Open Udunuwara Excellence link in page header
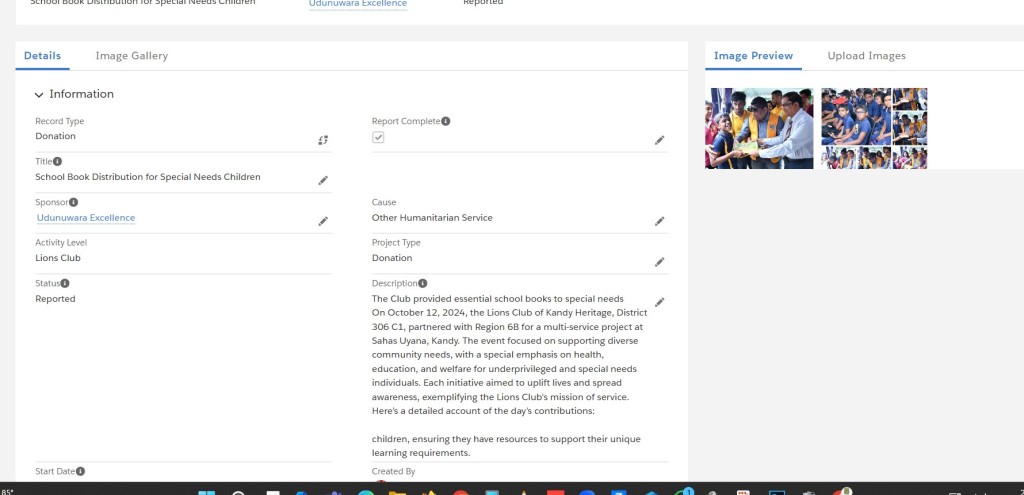This screenshot has width=1024, height=495. coord(358,4)
